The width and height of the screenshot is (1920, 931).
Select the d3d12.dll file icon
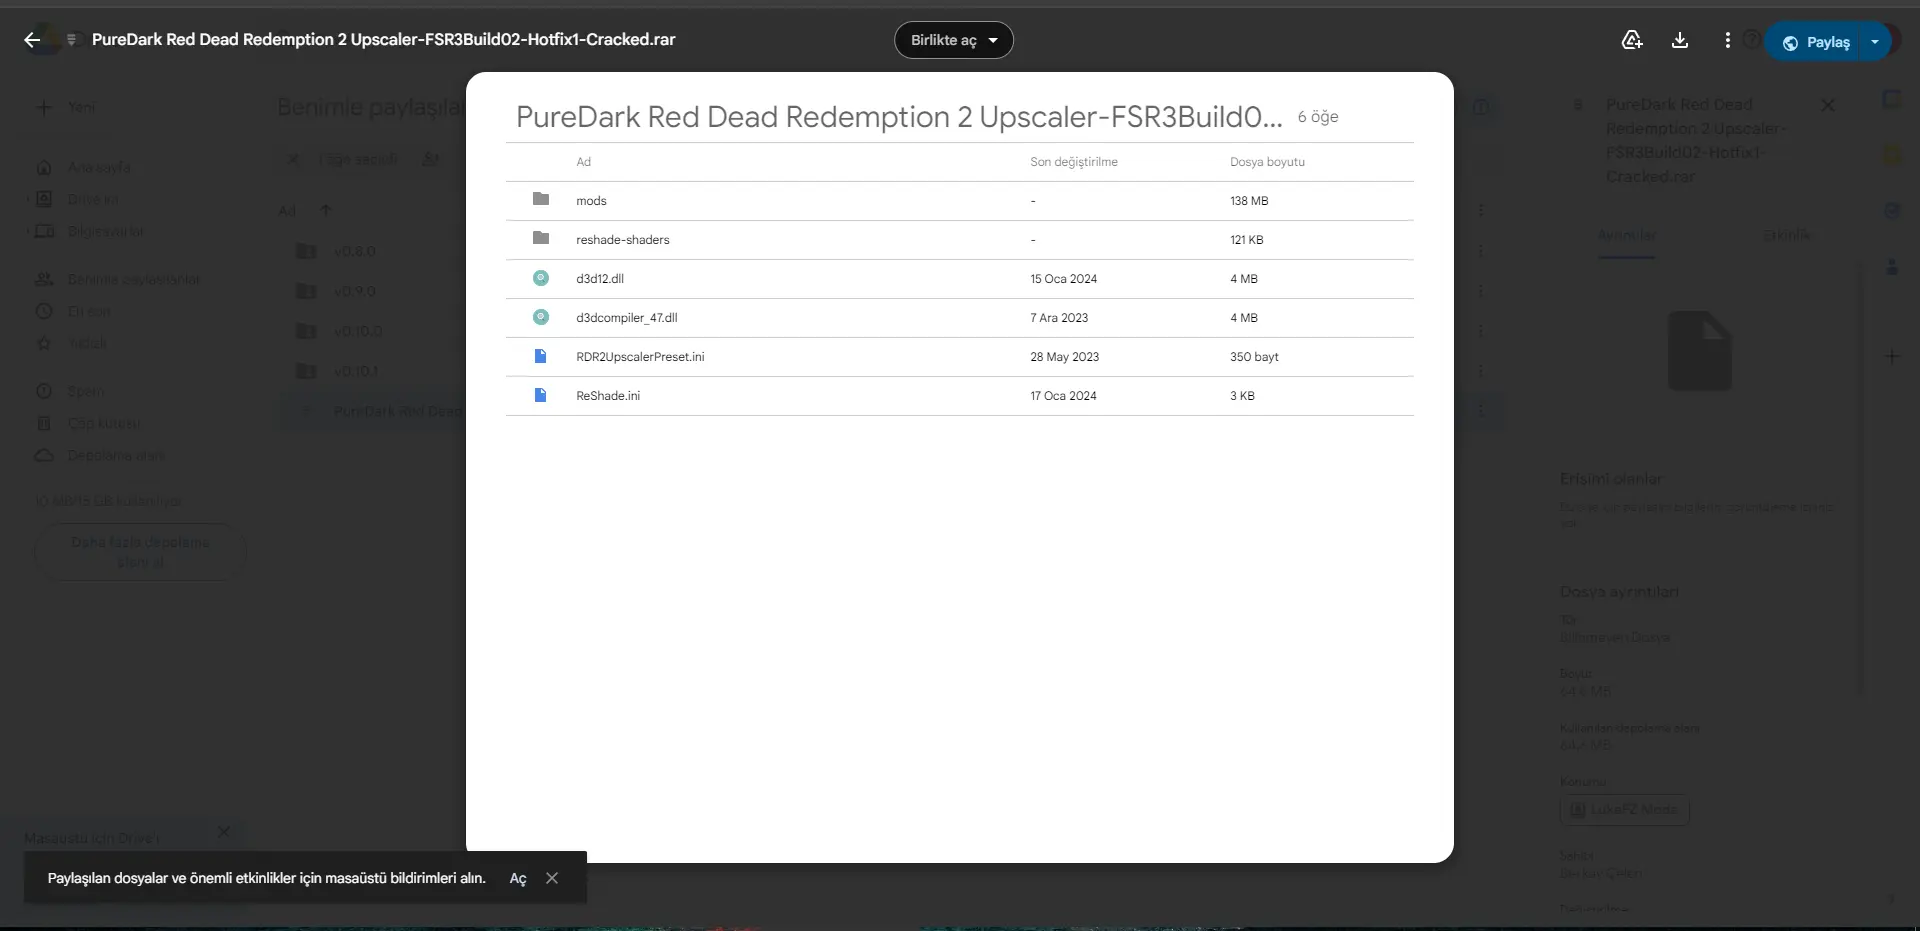point(541,278)
